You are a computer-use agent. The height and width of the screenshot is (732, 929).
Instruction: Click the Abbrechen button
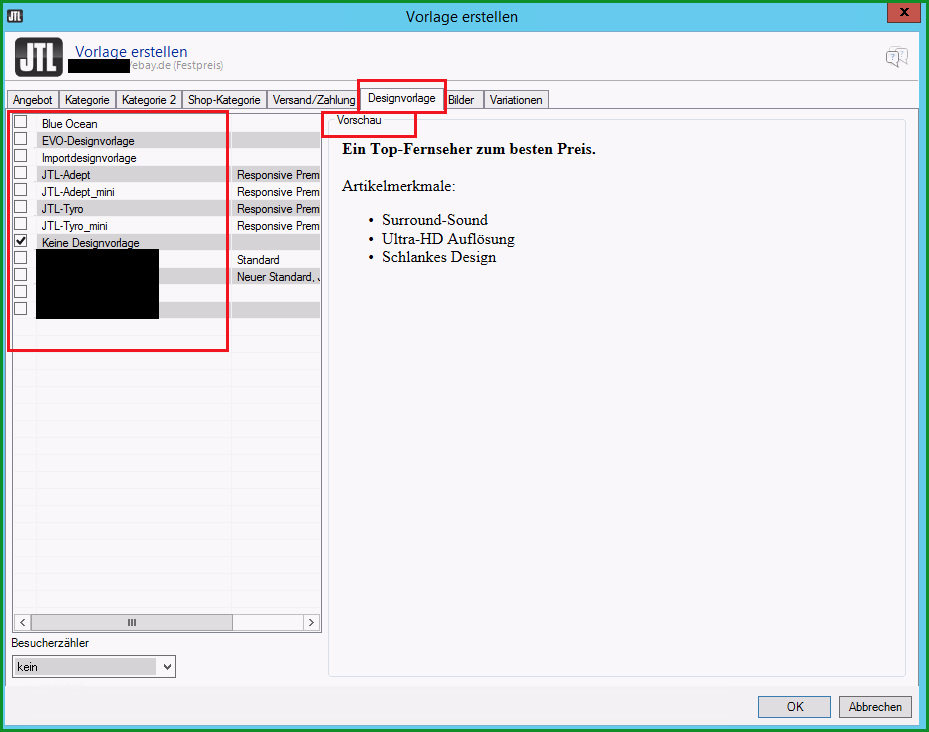point(875,707)
